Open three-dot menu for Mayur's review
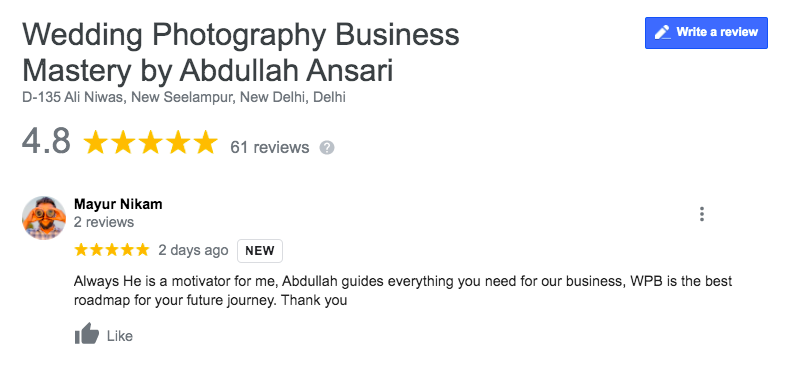The width and height of the screenshot is (787, 373). [702, 214]
